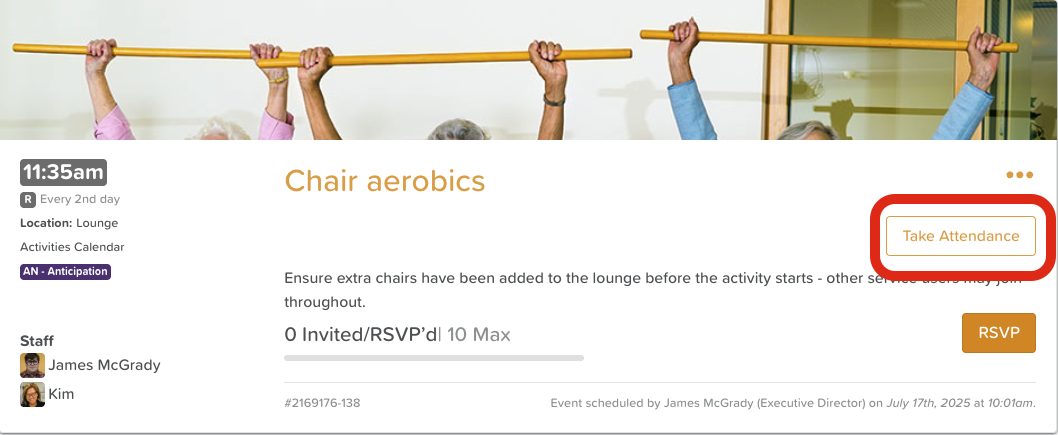The height and width of the screenshot is (435, 1058).
Task: Select the AN - Anticipation tag
Action: (65, 271)
